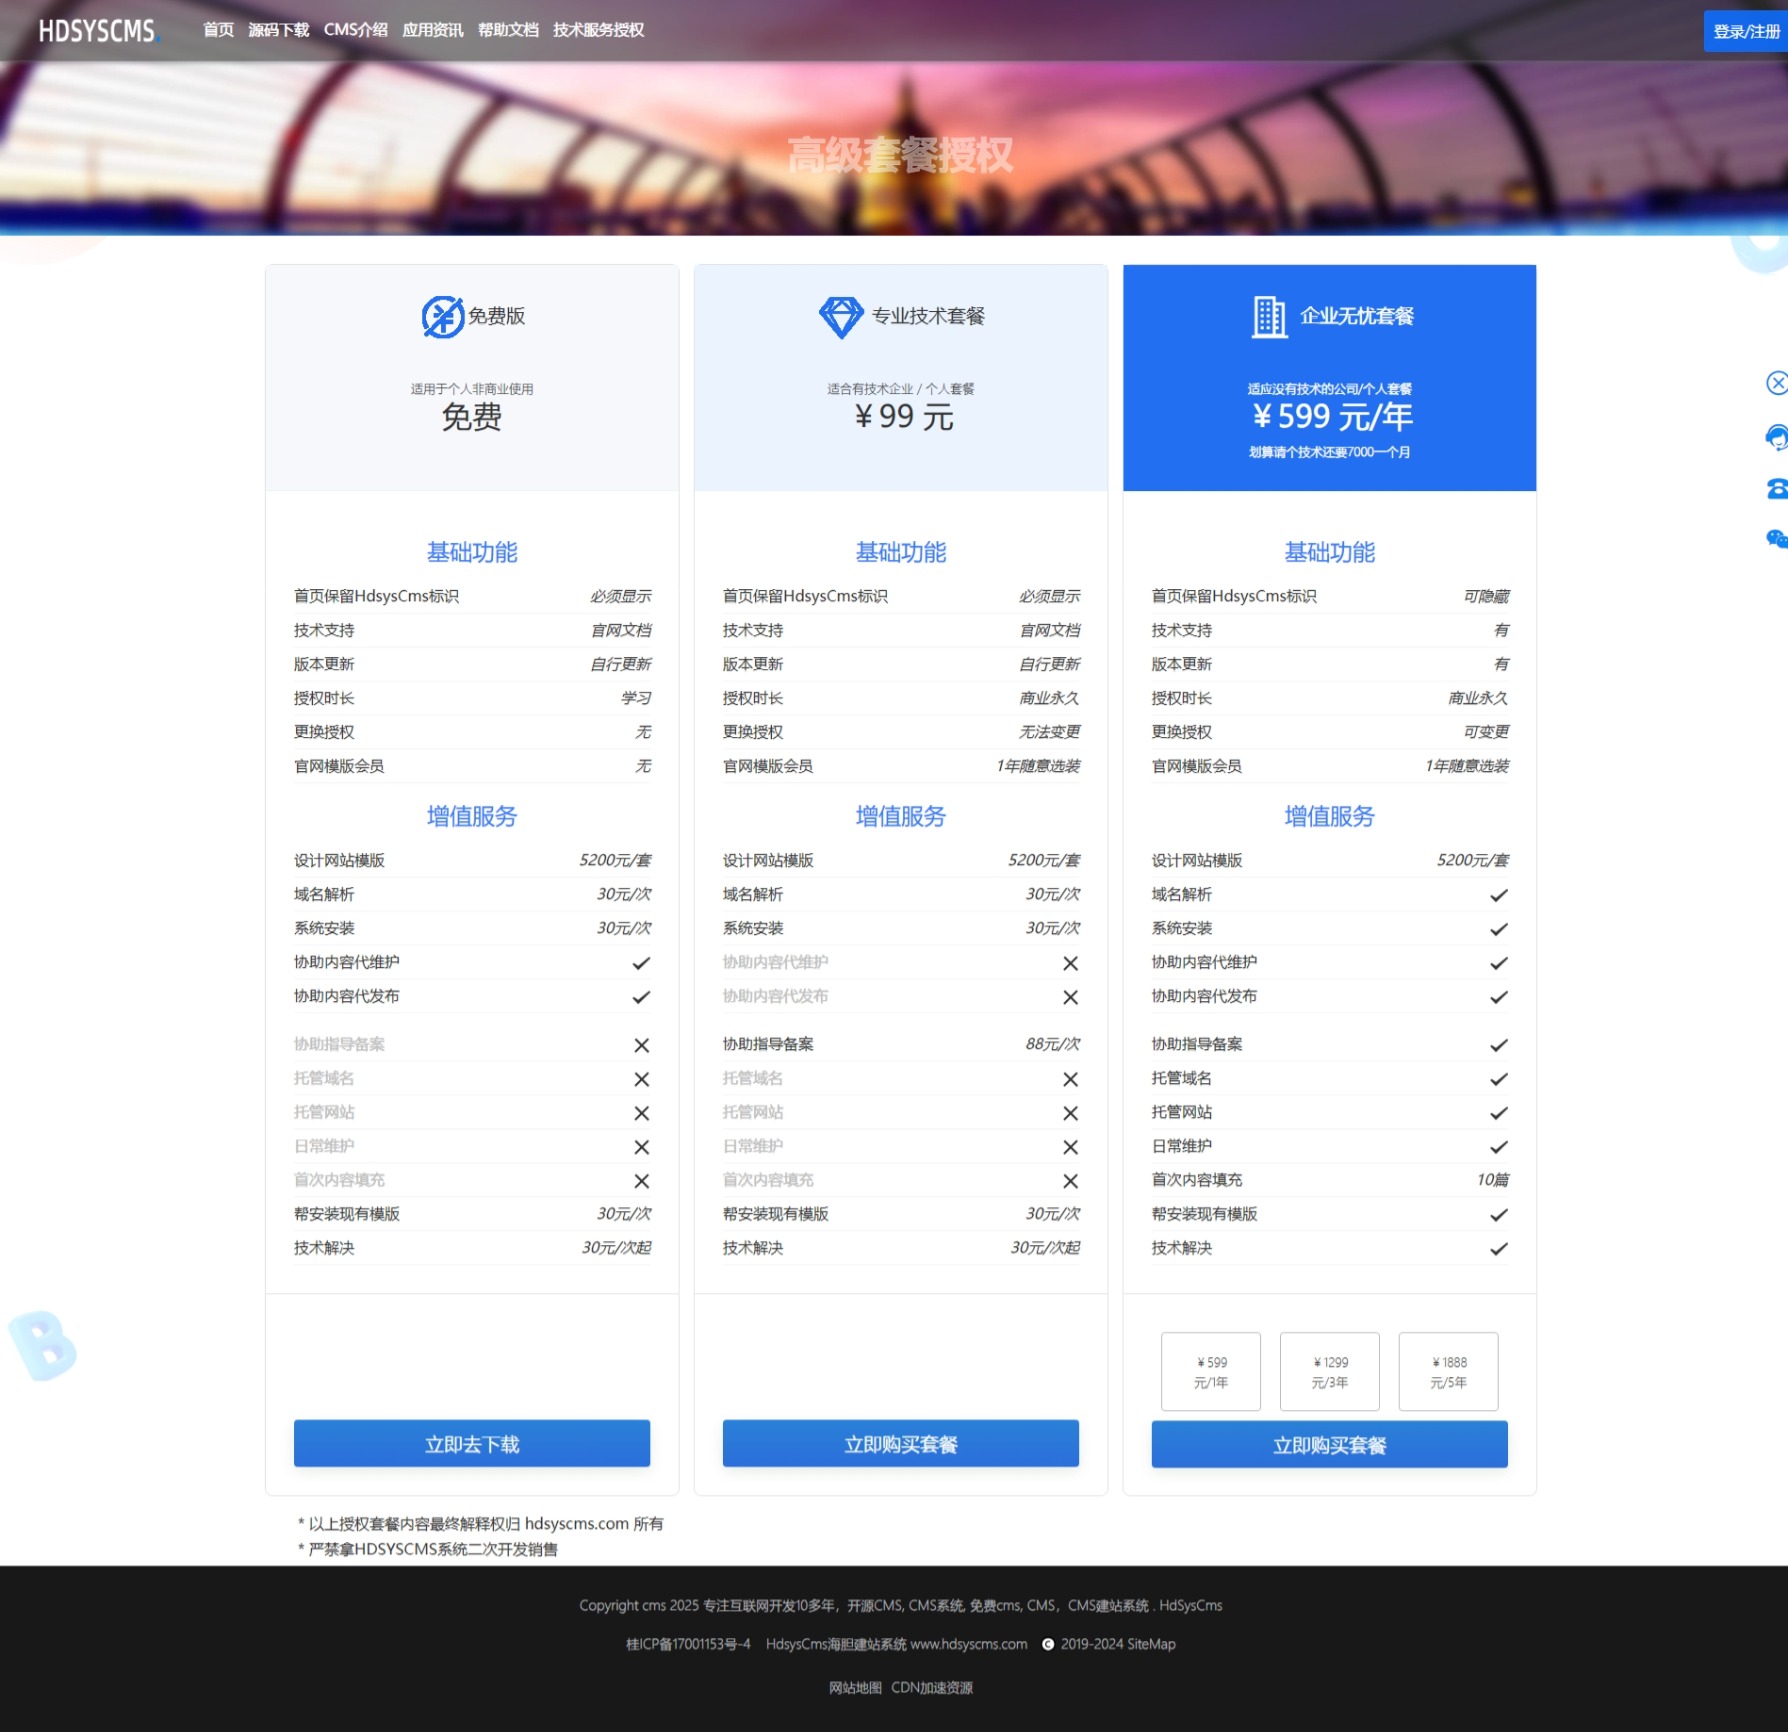This screenshot has width=1788, height=1732.
Task: Click the telephone icon in right sidebar
Action: (x=1776, y=489)
